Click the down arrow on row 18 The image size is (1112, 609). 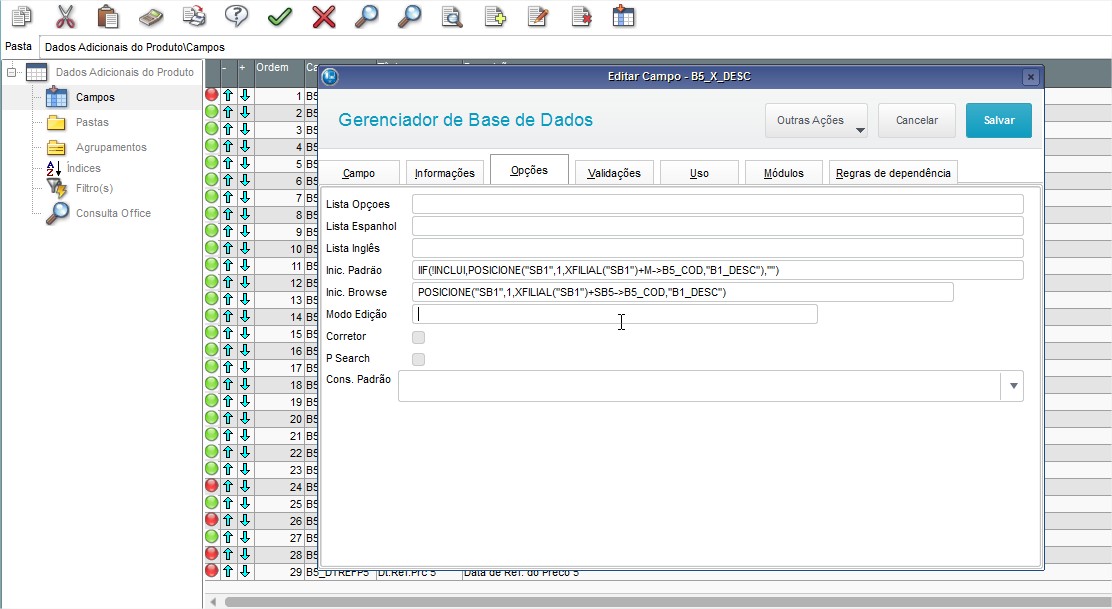[245, 384]
